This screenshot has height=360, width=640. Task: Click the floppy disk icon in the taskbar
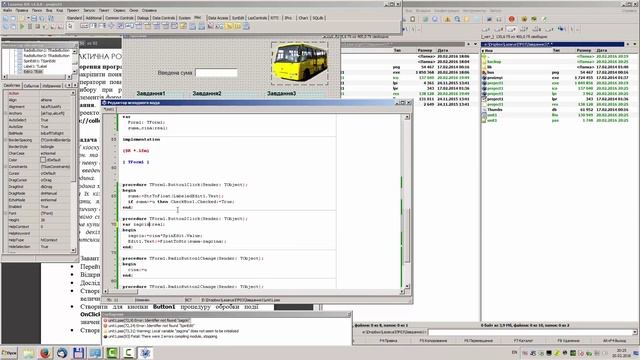tap(78, 353)
